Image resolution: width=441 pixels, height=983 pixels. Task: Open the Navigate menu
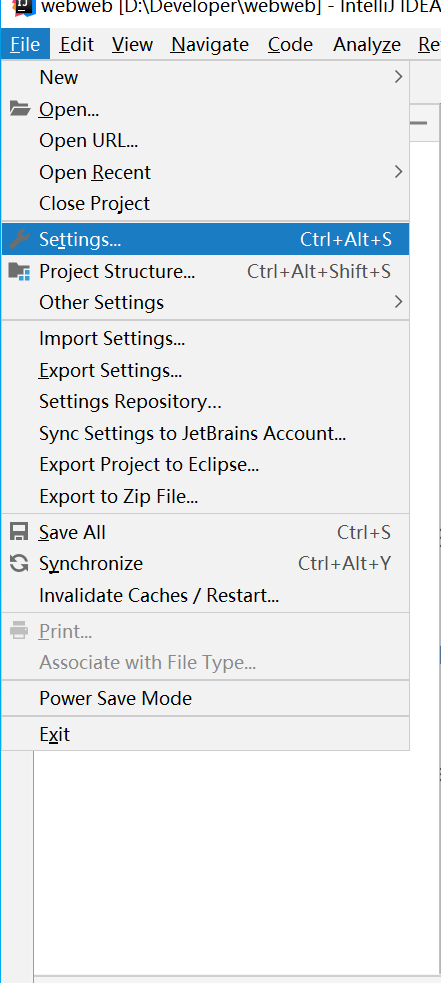click(x=210, y=45)
